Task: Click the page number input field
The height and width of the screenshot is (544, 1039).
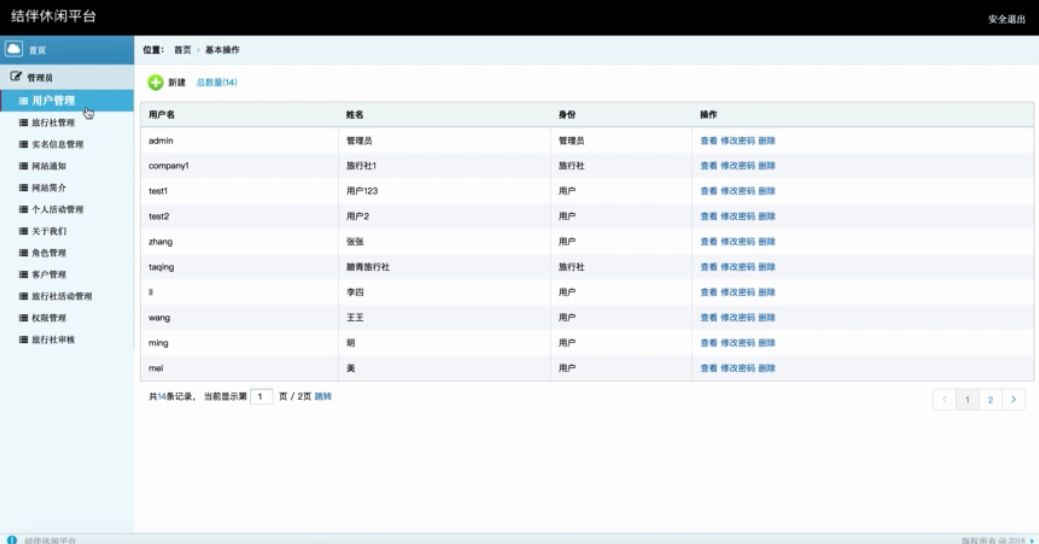Action: click(261, 396)
